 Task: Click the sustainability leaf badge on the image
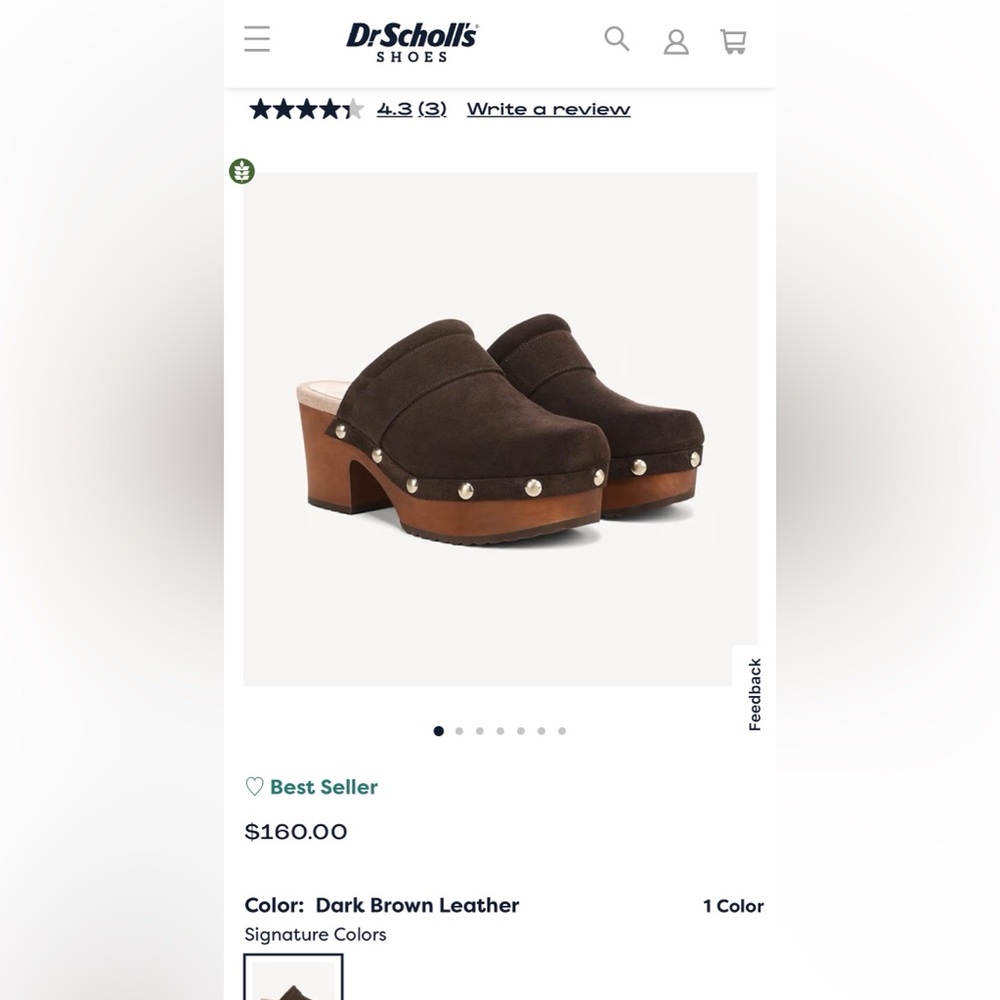point(242,171)
